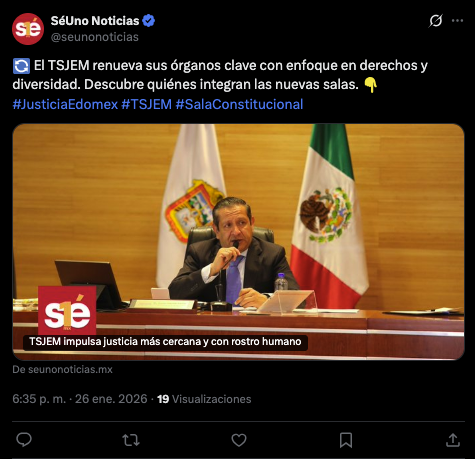Click the TSJEM impulsa justicia headline caption
The image size is (475, 459).
tap(165, 342)
